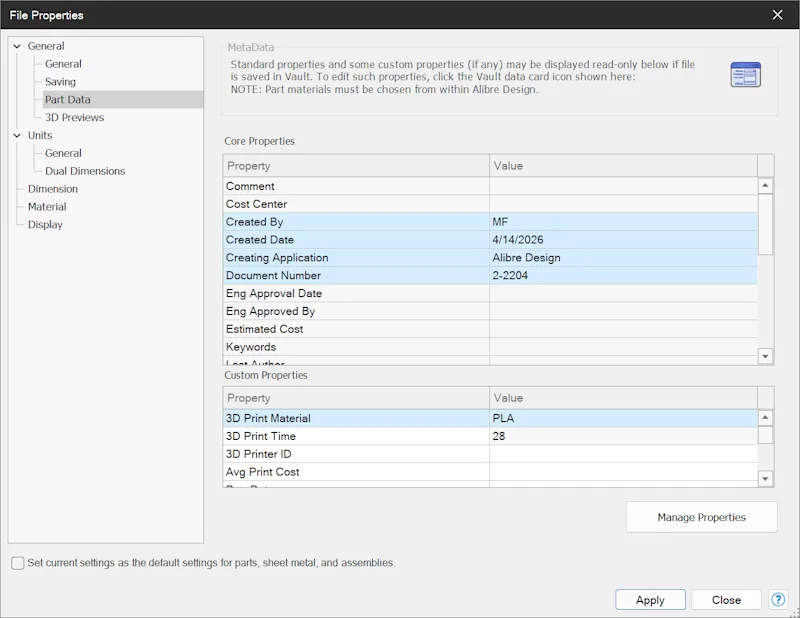Click the Custom Properties vertical scrollbar thumb
The height and width of the screenshot is (618, 800).
765,435
